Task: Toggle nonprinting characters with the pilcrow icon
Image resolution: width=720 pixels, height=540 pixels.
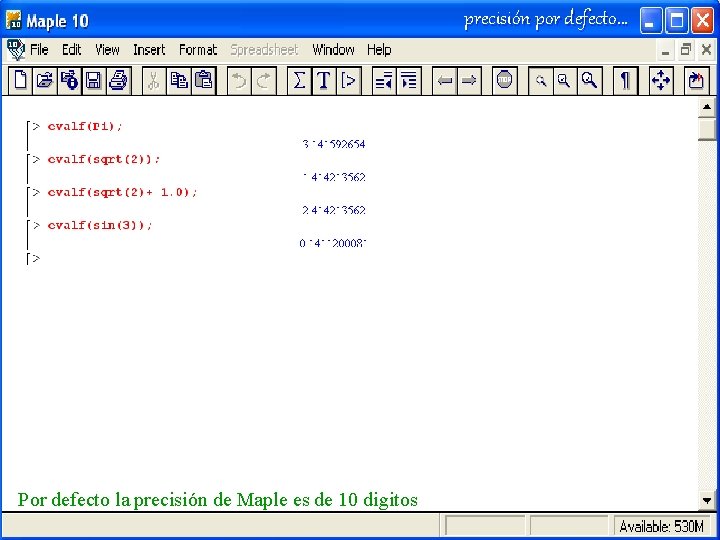Action: 625,81
